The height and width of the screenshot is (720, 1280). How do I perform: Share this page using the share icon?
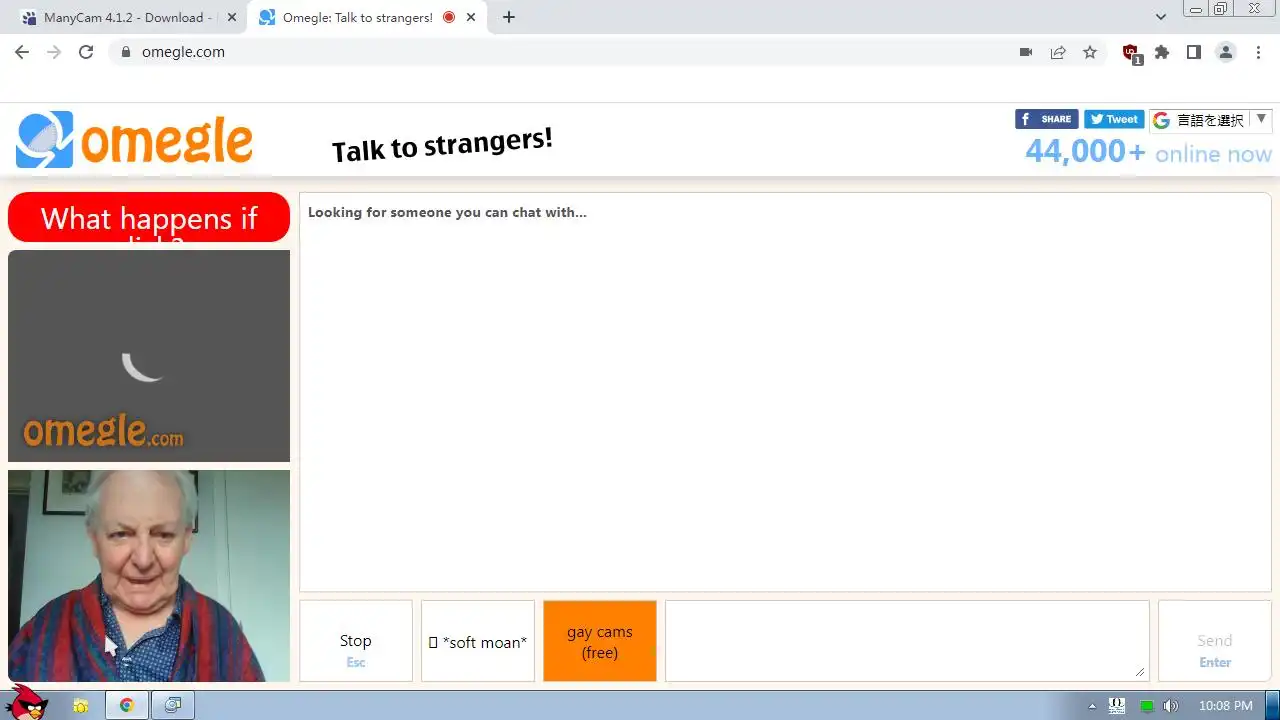pyautogui.click(x=1058, y=52)
